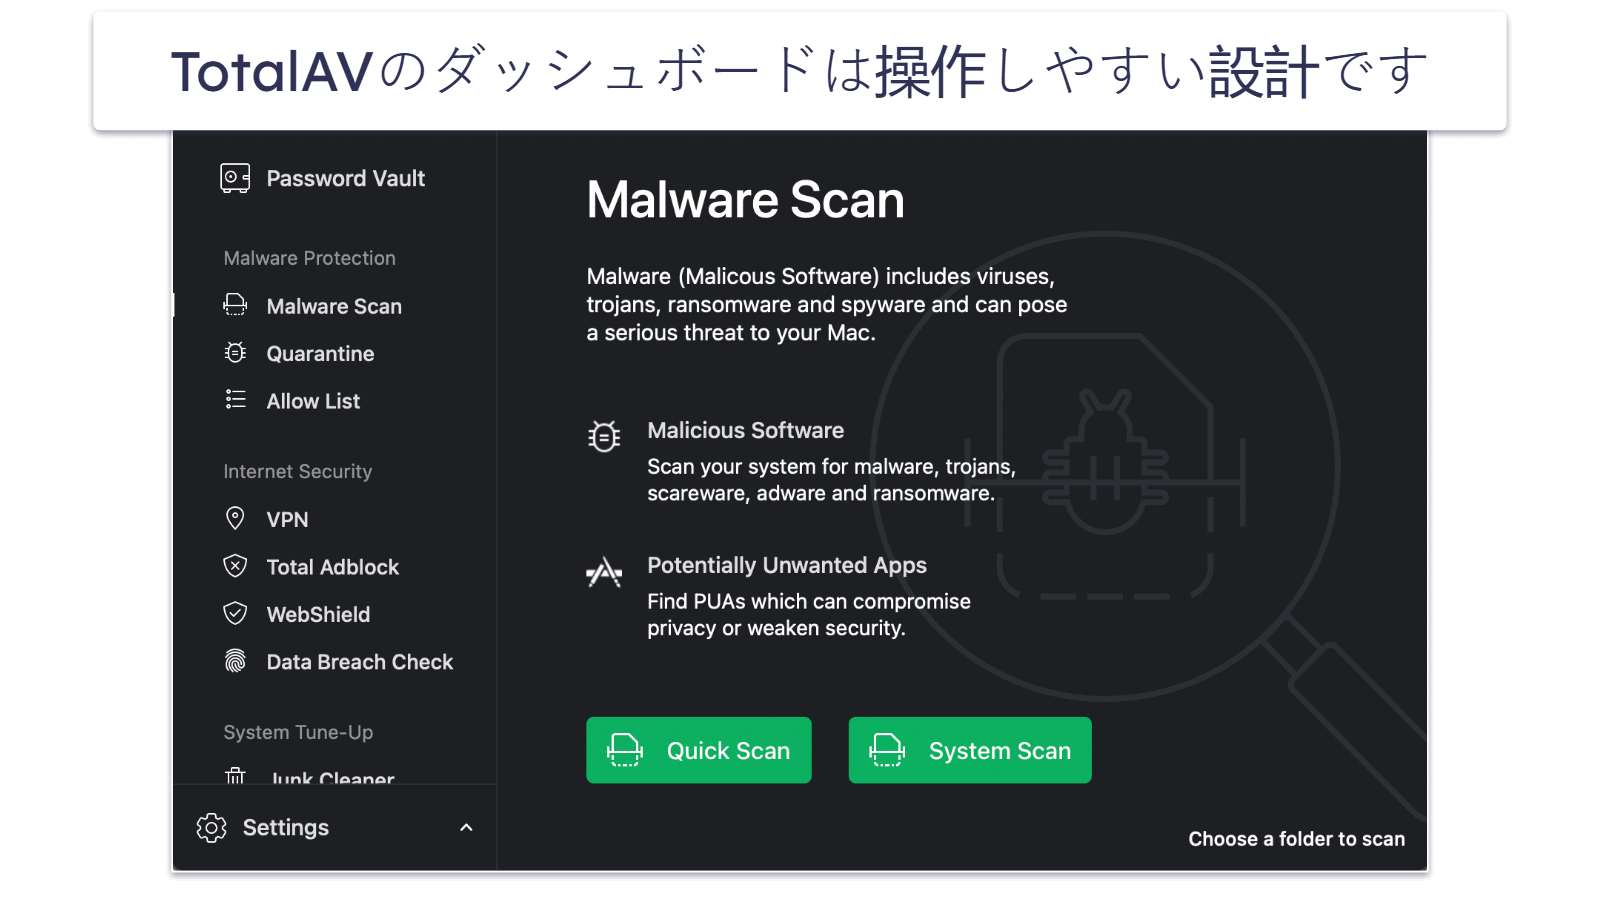Click the Quarantine bug icon
Viewport: 1599px width, 899px height.
click(x=235, y=352)
